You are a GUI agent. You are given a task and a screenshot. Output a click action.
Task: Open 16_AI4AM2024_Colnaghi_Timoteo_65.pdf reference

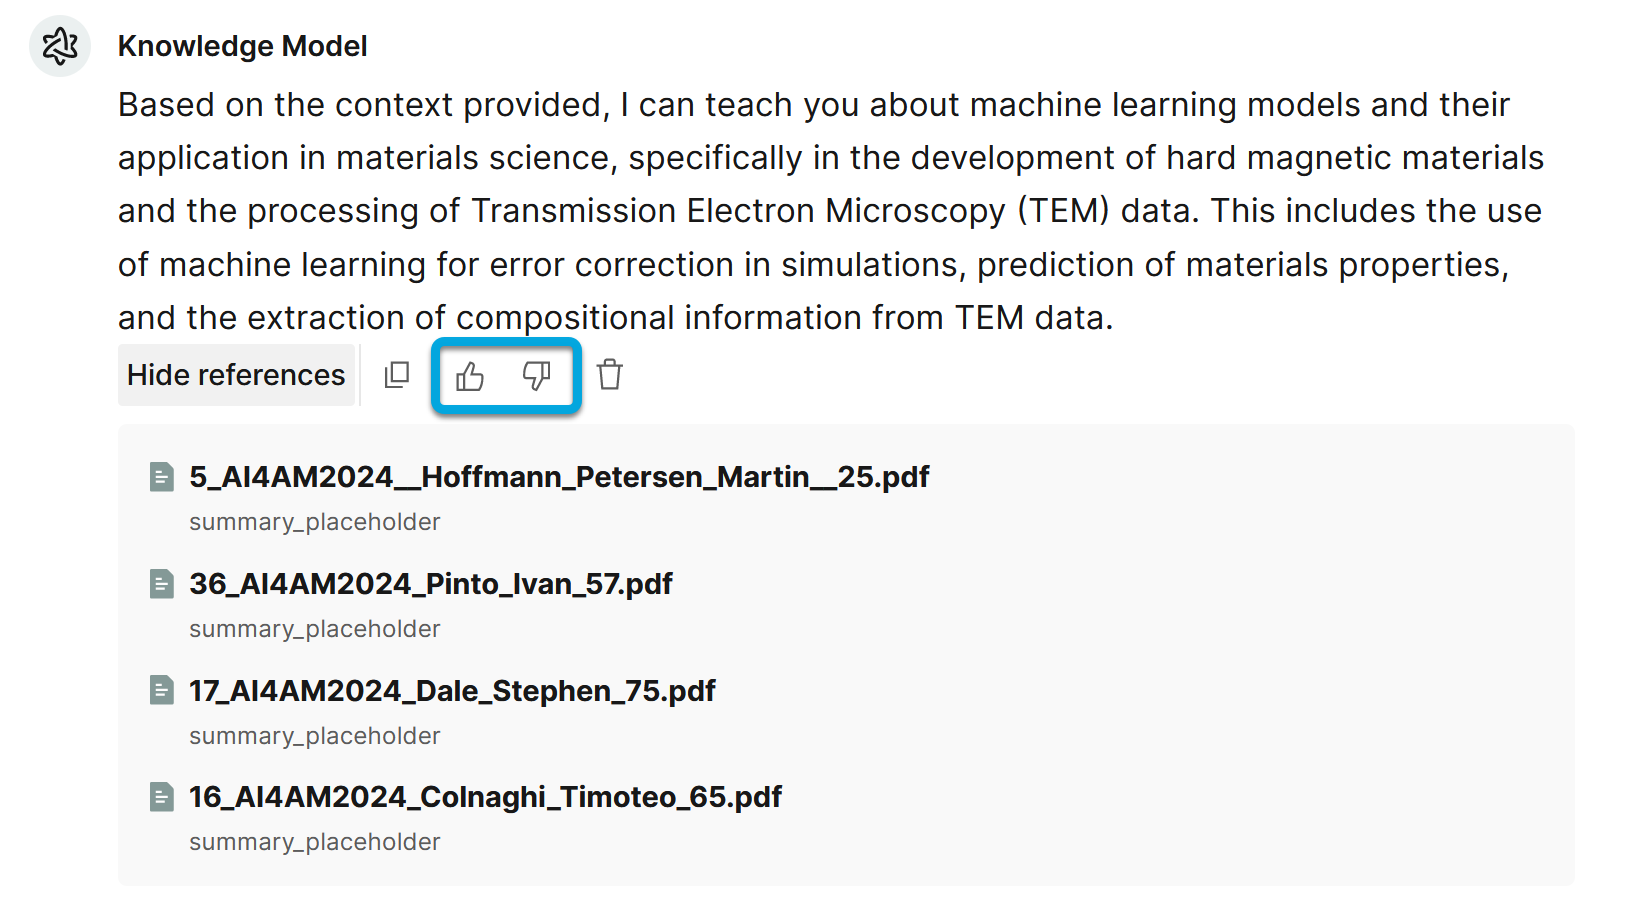click(485, 797)
